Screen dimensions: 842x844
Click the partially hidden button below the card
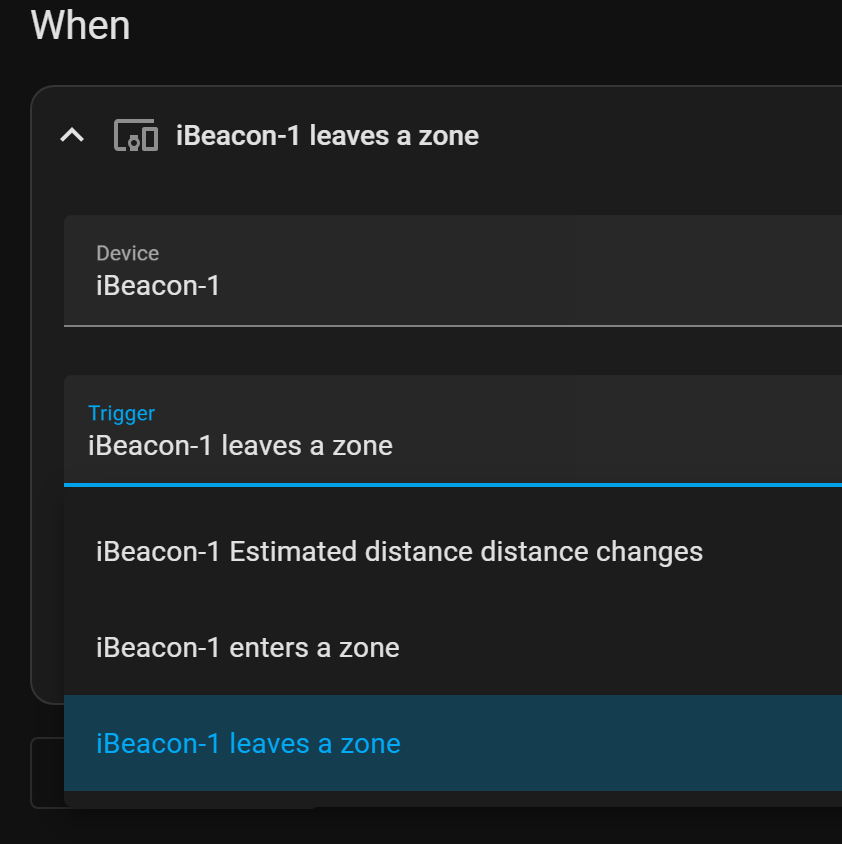click(x=47, y=773)
